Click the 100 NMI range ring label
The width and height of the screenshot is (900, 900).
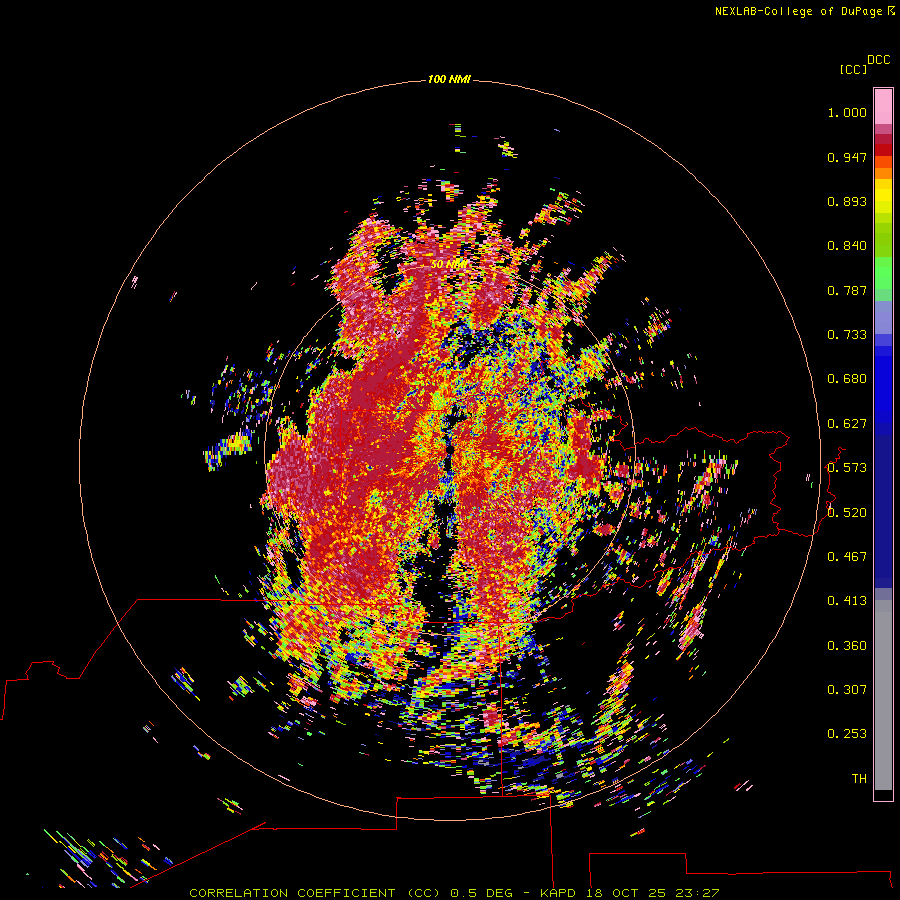pos(449,79)
